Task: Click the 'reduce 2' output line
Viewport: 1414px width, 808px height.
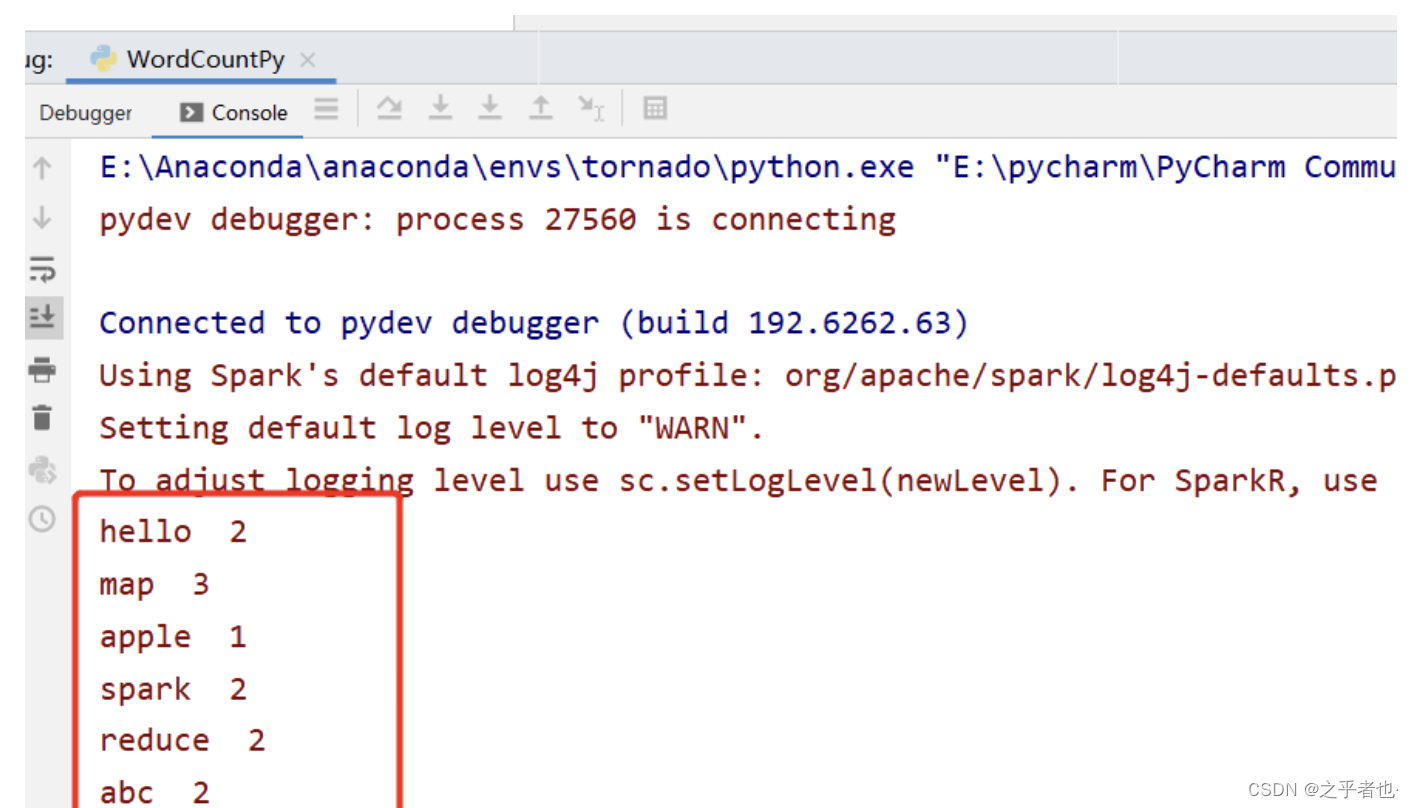Action: pyautogui.click(x=182, y=740)
